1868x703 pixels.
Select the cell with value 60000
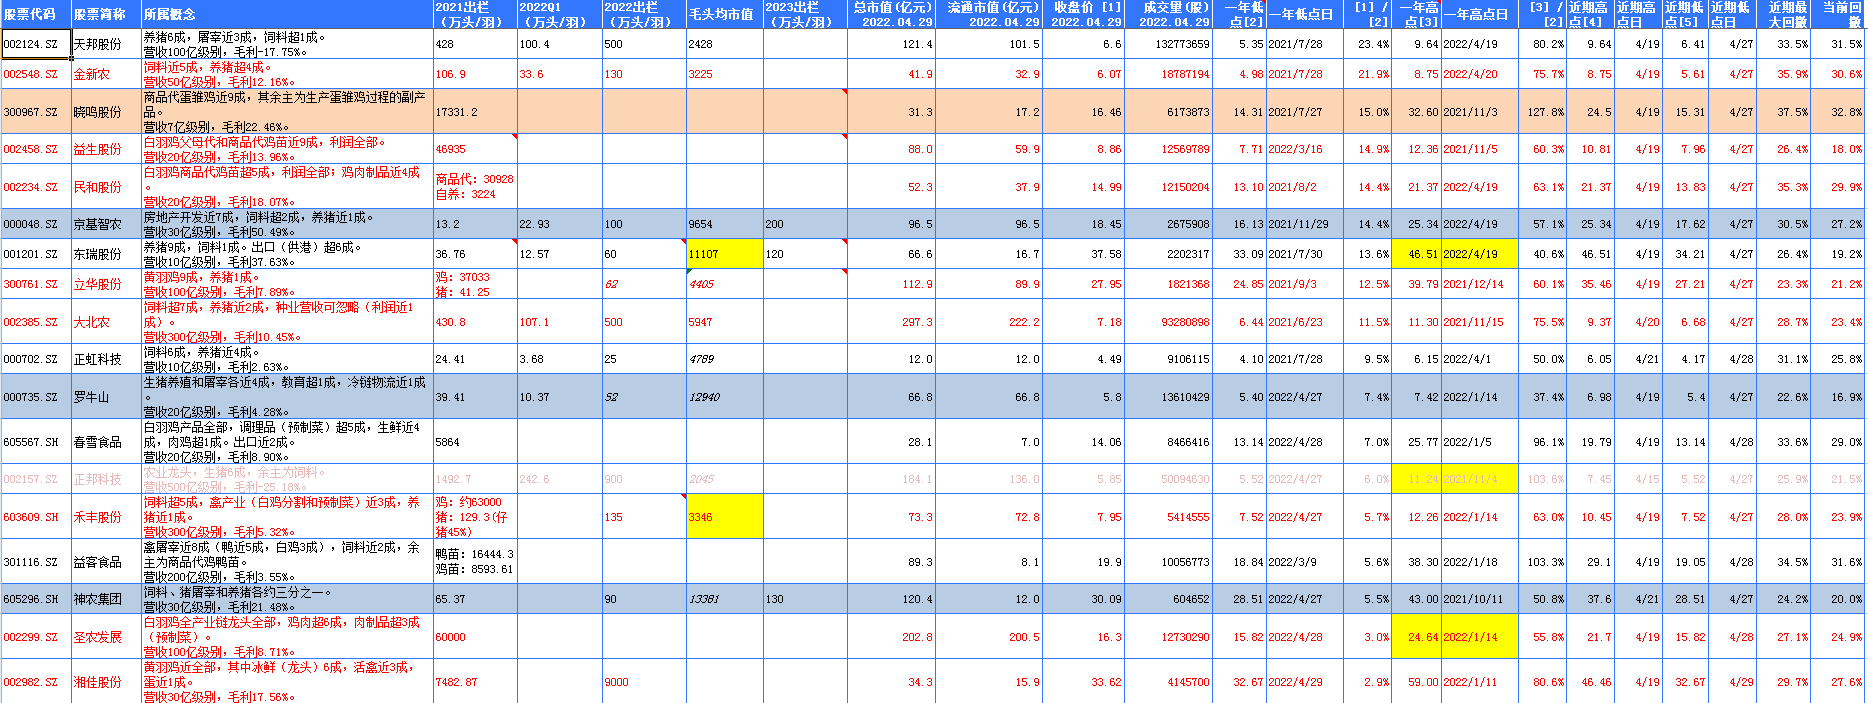pyautogui.click(x=475, y=637)
